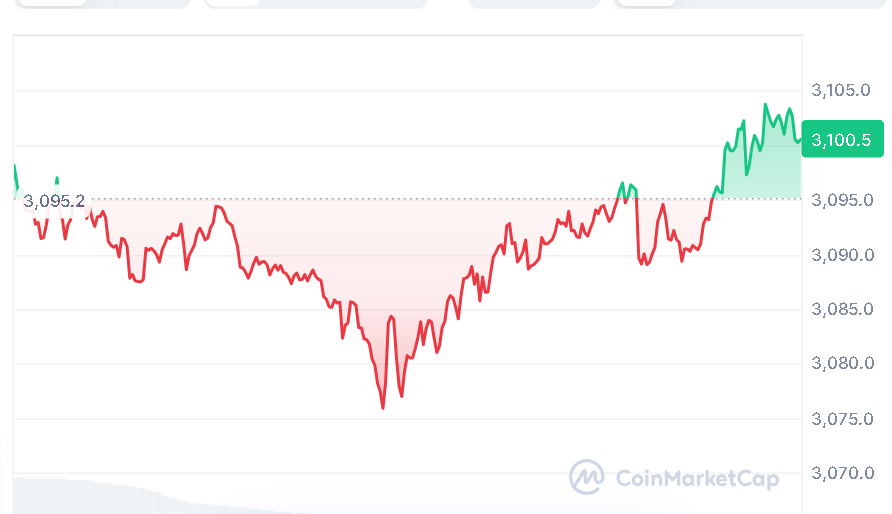The width and height of the screenshot is (892, 514).
Task: Click the 3,090.0 y-axis label
Action: (x=842, y=255)
